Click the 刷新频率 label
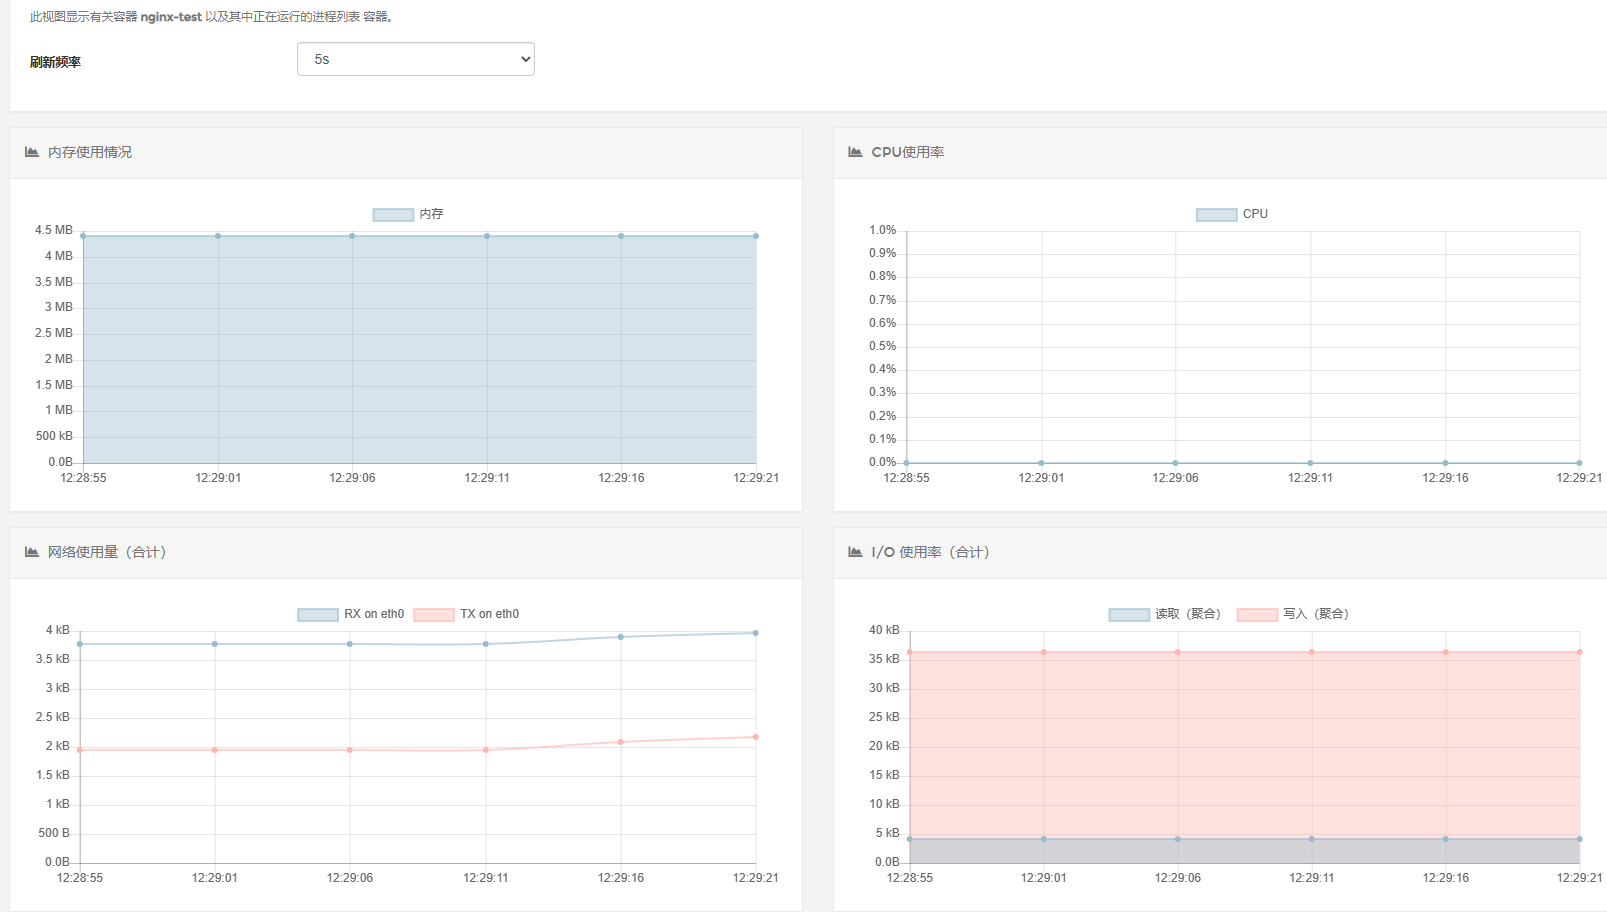The height and width of the screenshot is (912, 1607). (x=55, y=62)
